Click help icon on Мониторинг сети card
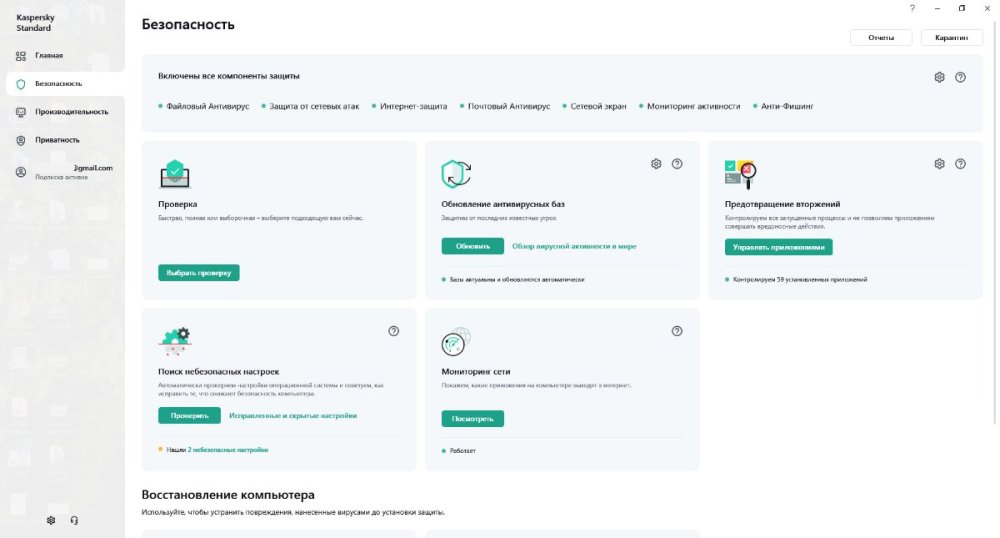The height and width of the screenshot is (538, 1000). [x=677, y=331]
